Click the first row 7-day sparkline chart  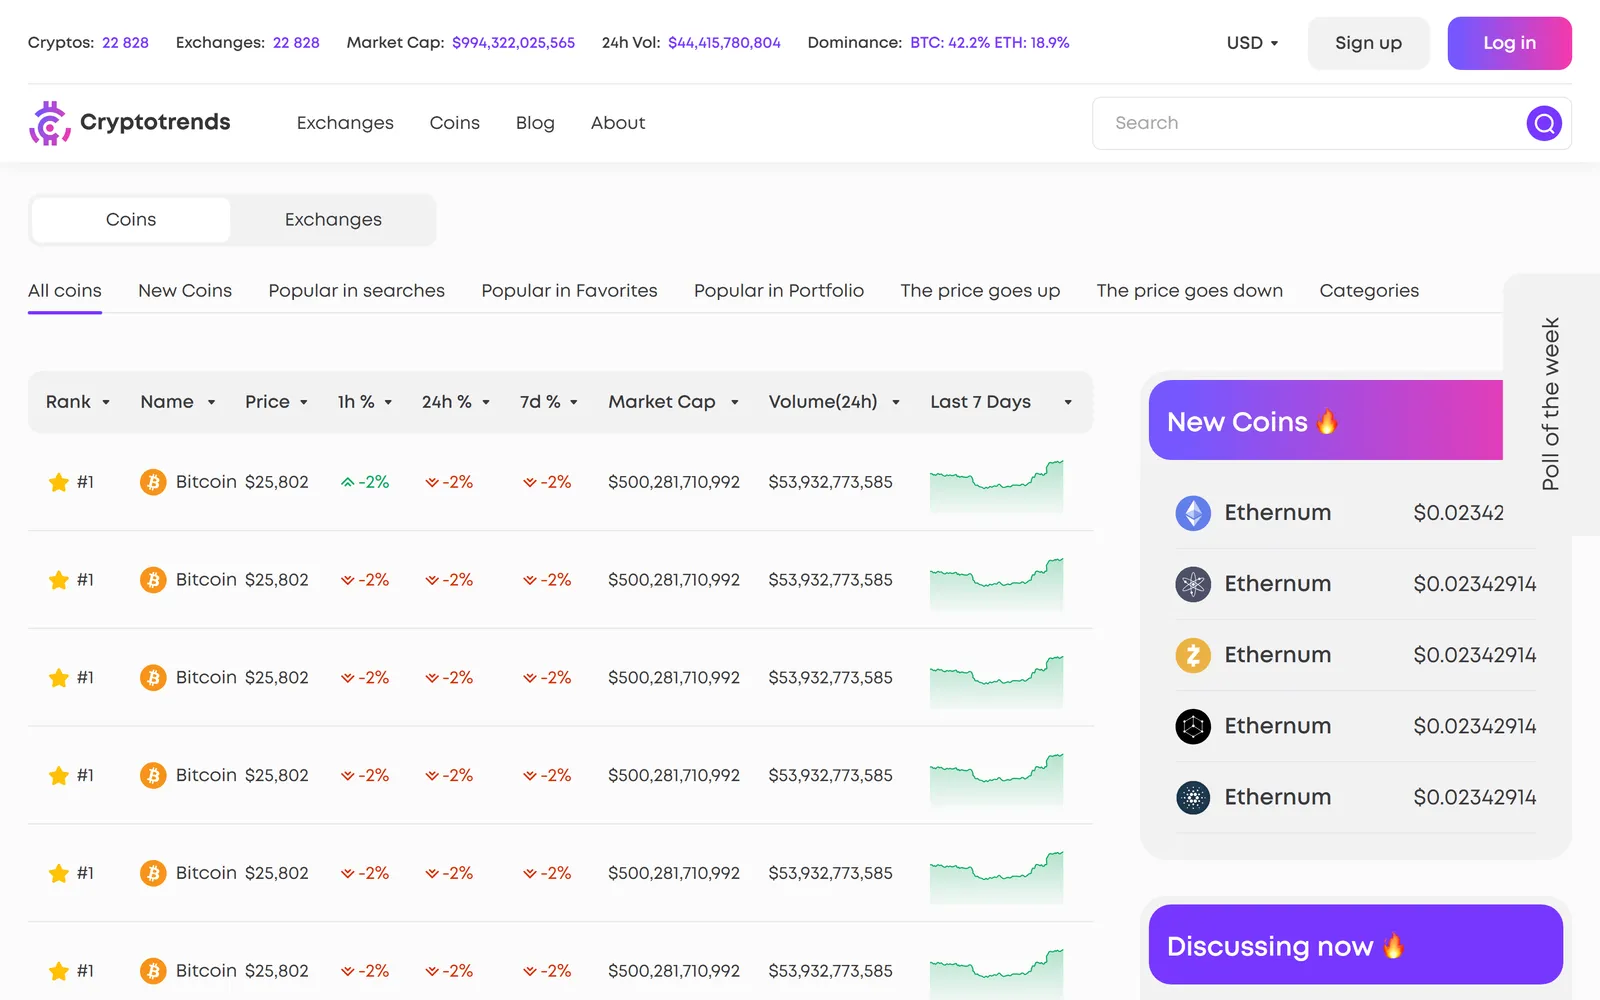996,486
